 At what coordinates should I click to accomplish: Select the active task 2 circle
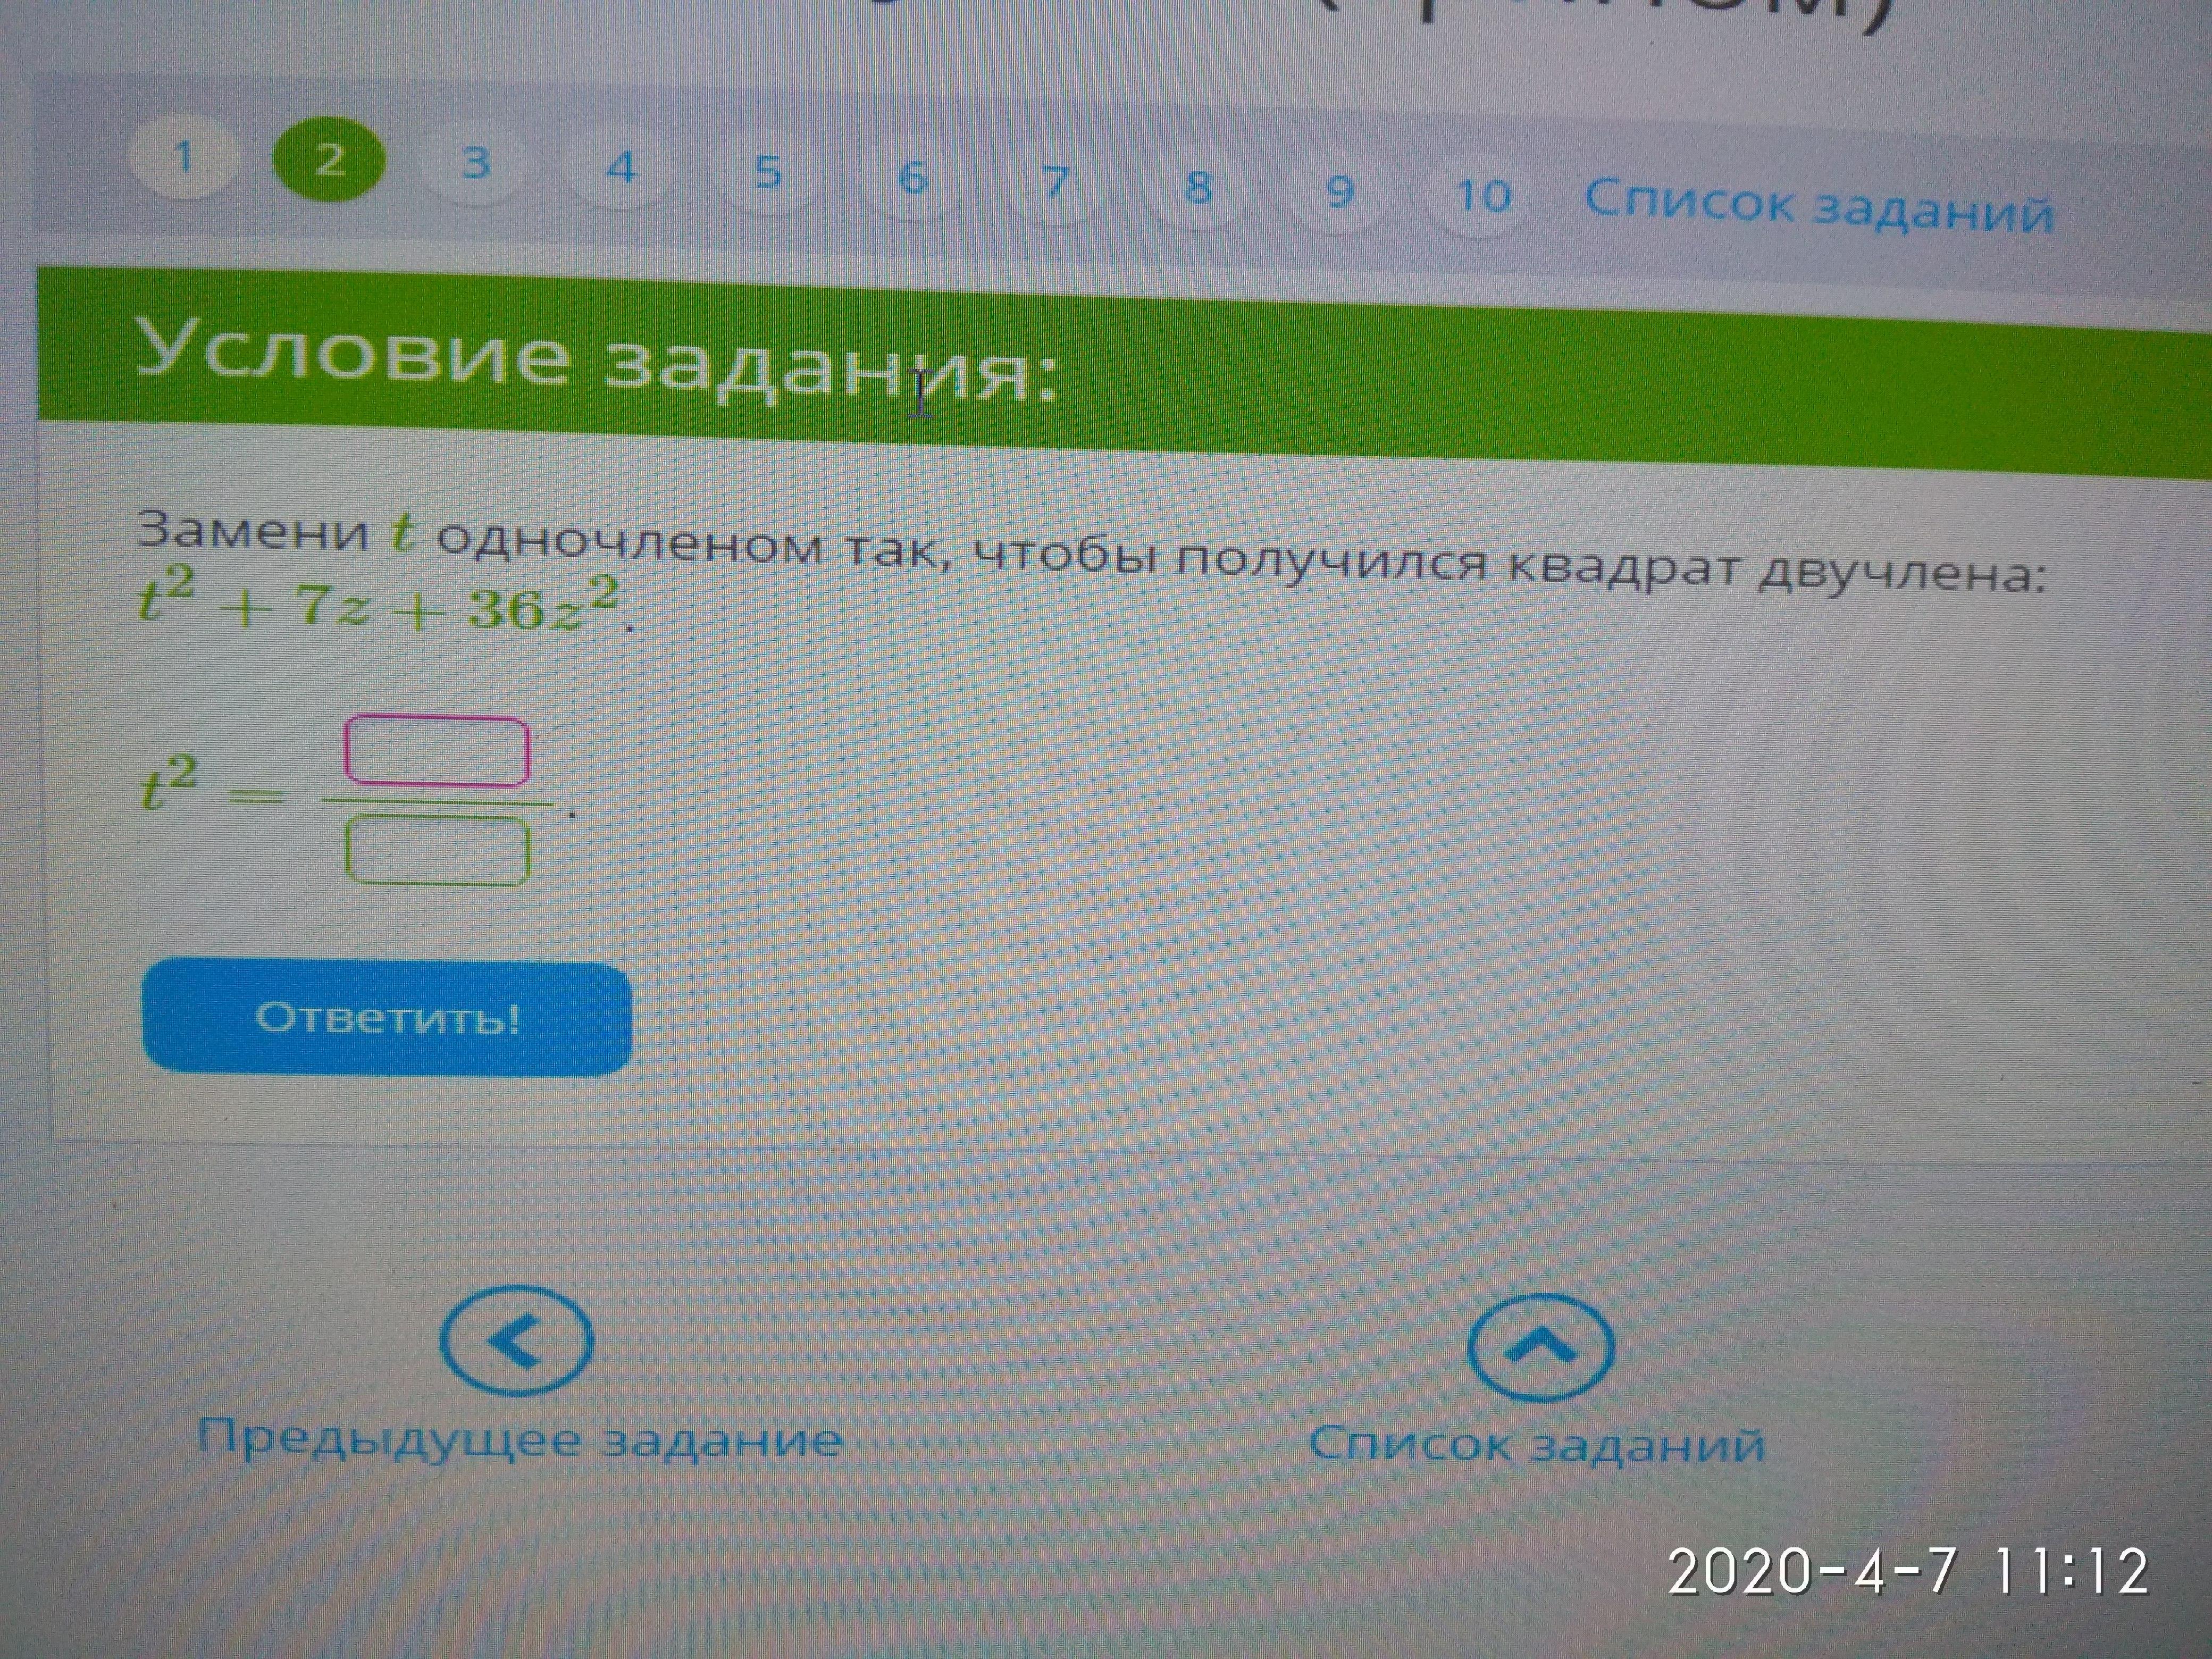[x=329, y=160]
